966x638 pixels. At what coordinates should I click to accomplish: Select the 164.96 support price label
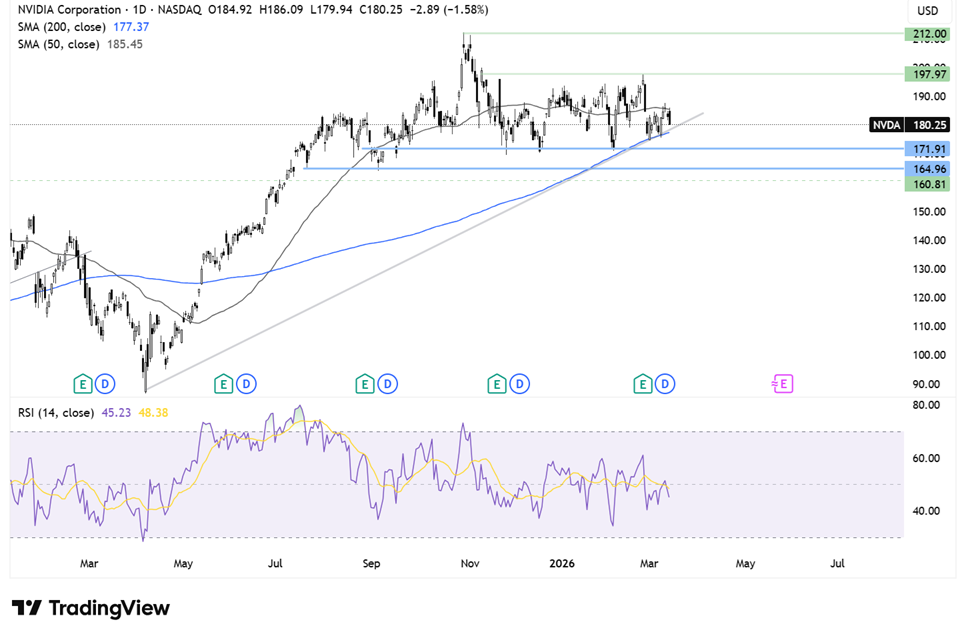[927, 169]
